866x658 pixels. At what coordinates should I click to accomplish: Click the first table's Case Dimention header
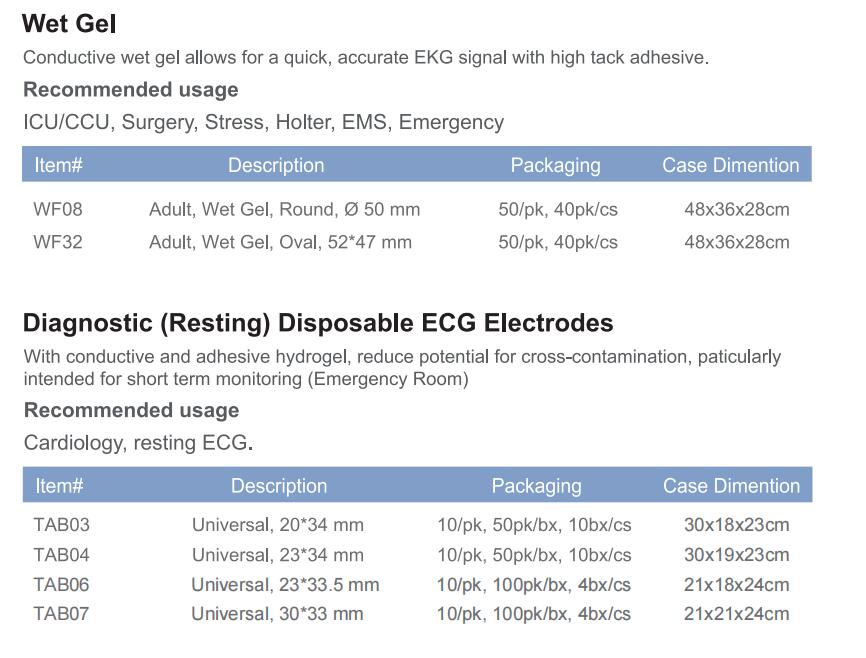click(x=730, y=165)
